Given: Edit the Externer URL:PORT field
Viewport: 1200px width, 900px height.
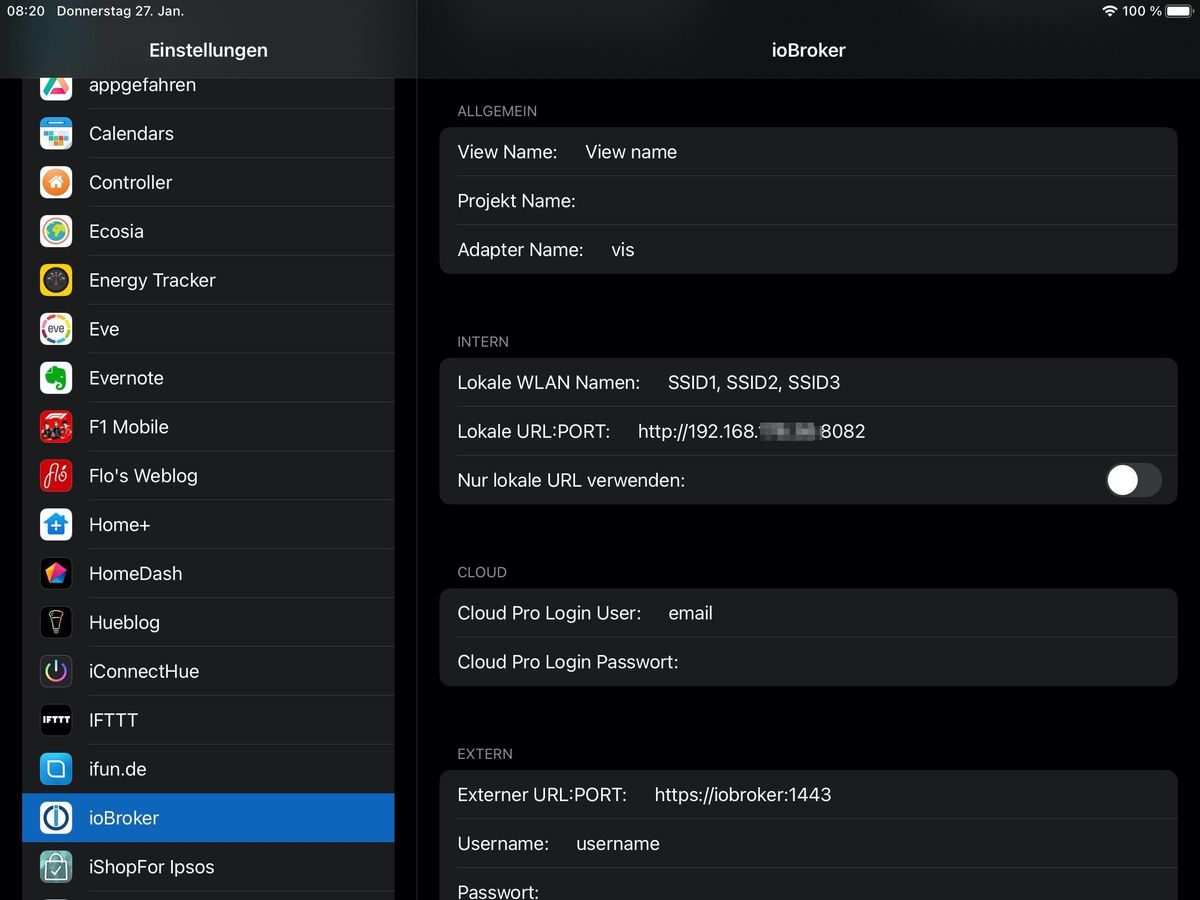Looking at the screenshot, I should coord(808,795).
